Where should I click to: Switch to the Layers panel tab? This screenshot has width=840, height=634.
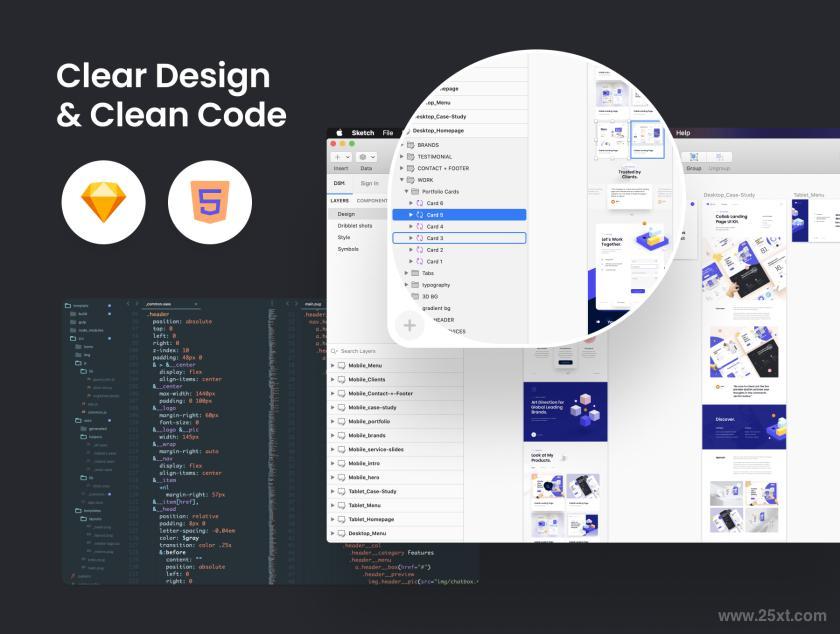click(x=340, y=200)
